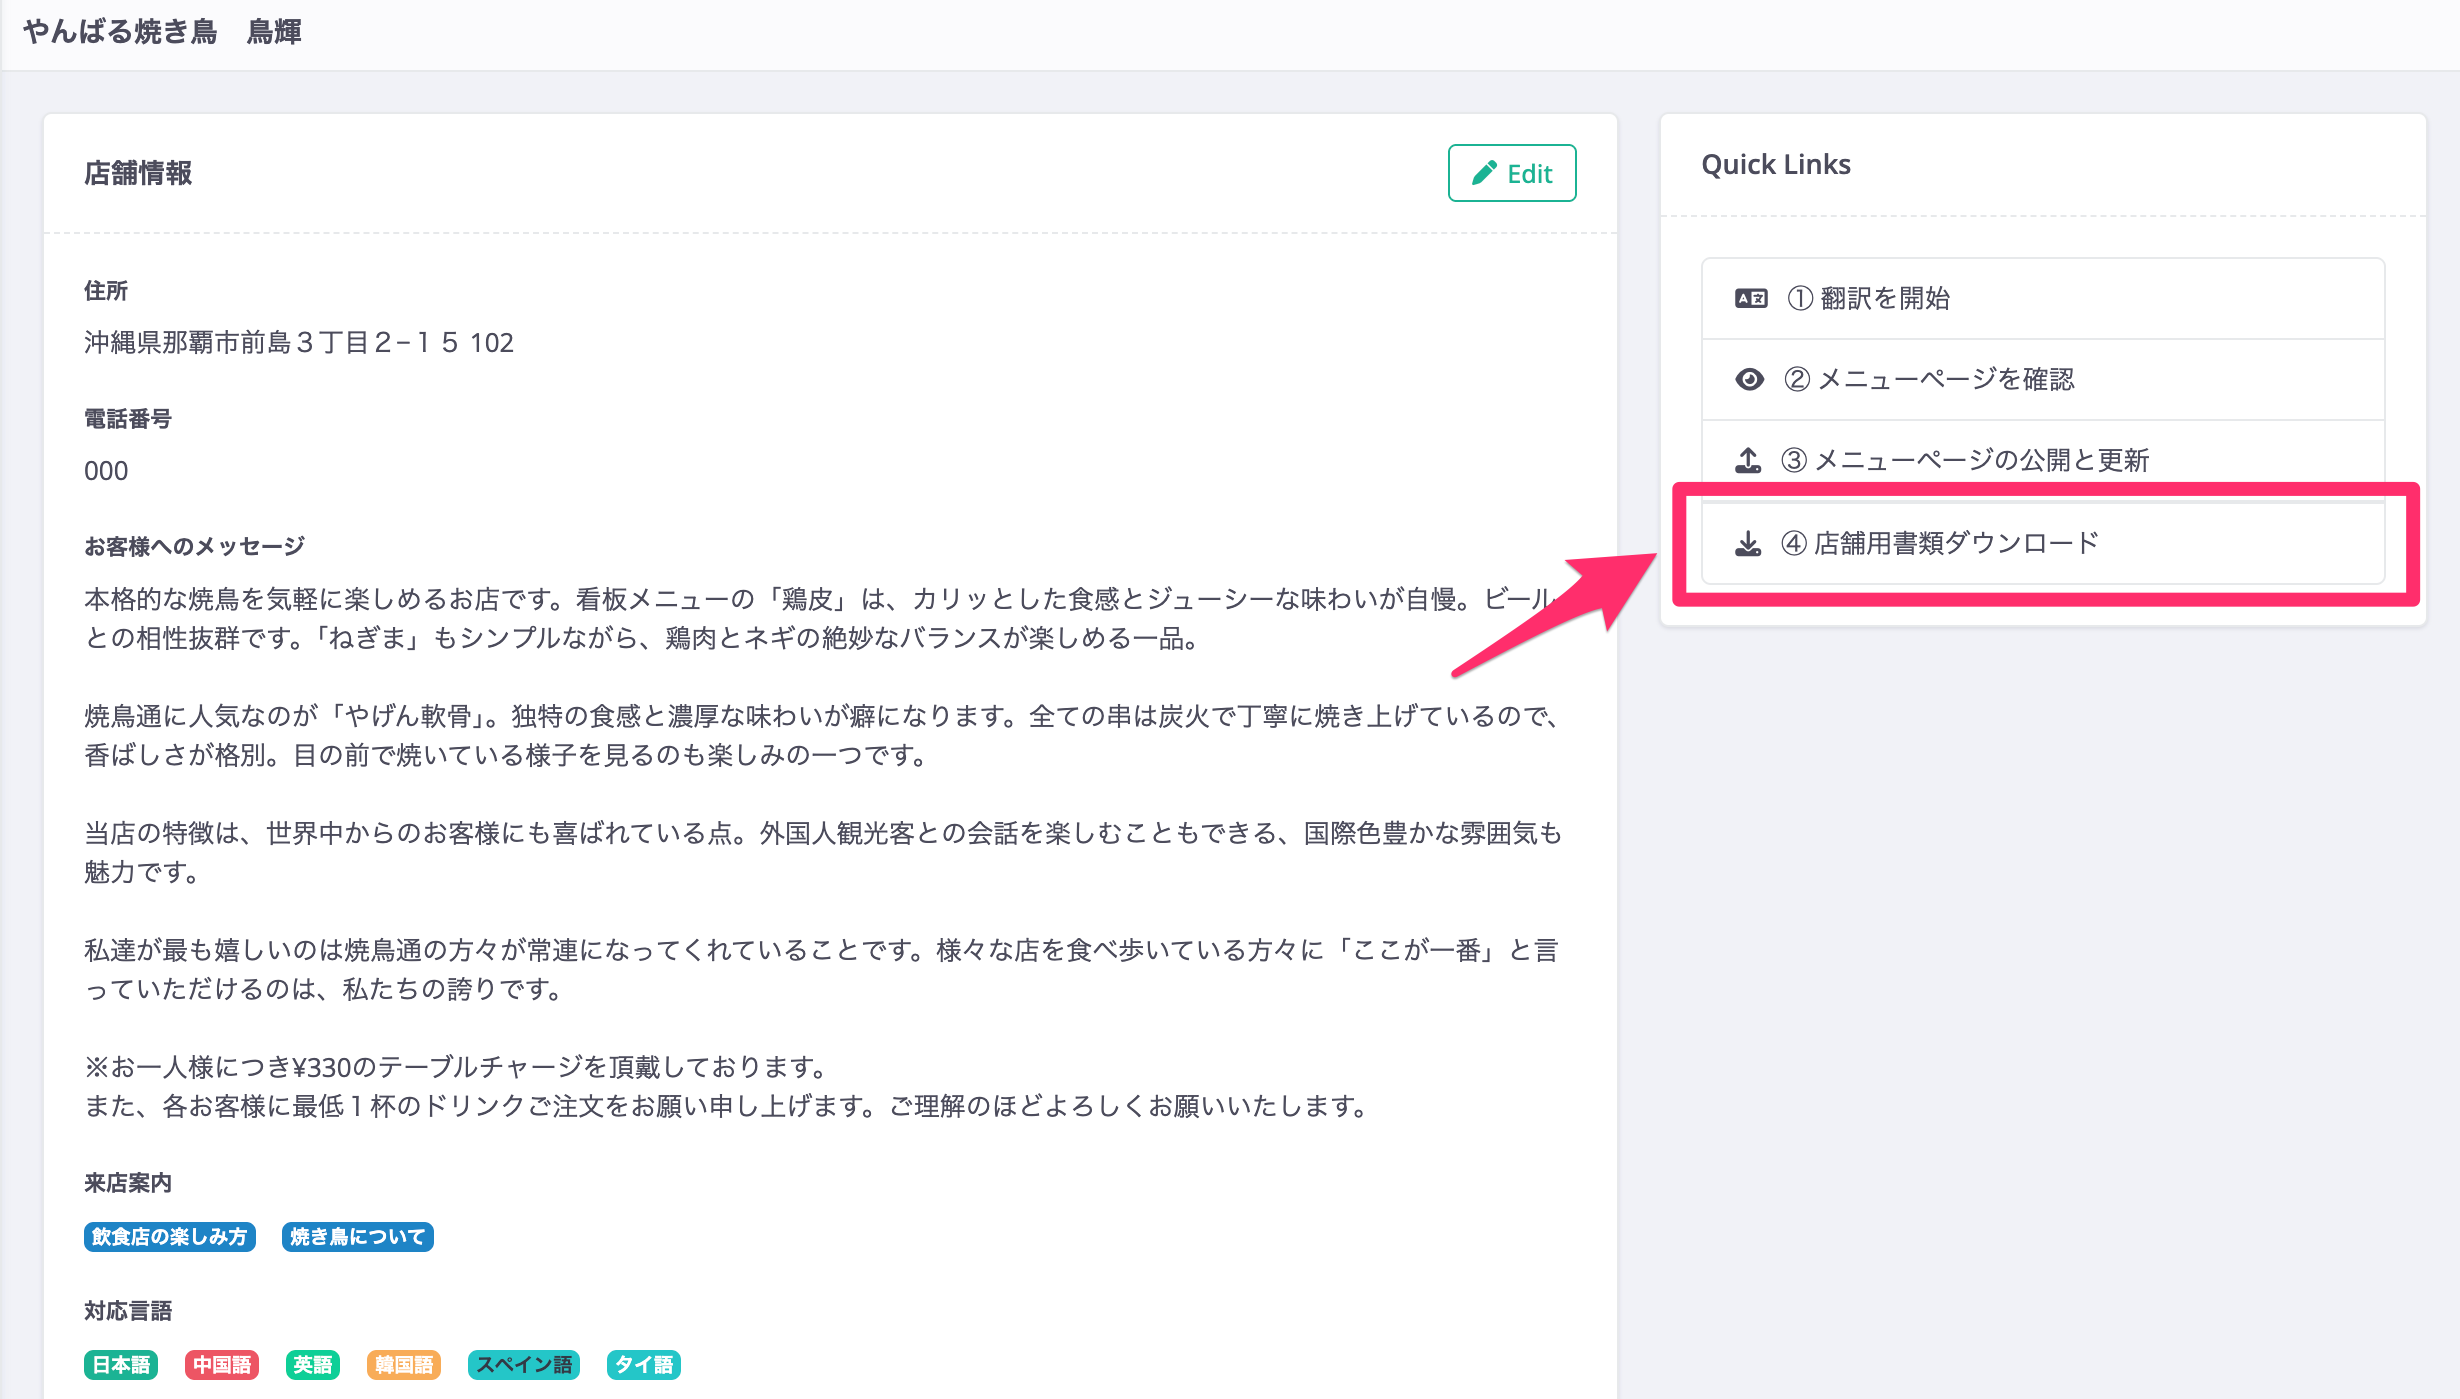This screenshot has height=1399, width=2460.
Task: Click the 韓国語 language badge
Action: pyautogui.click(x=404, y=1365)
